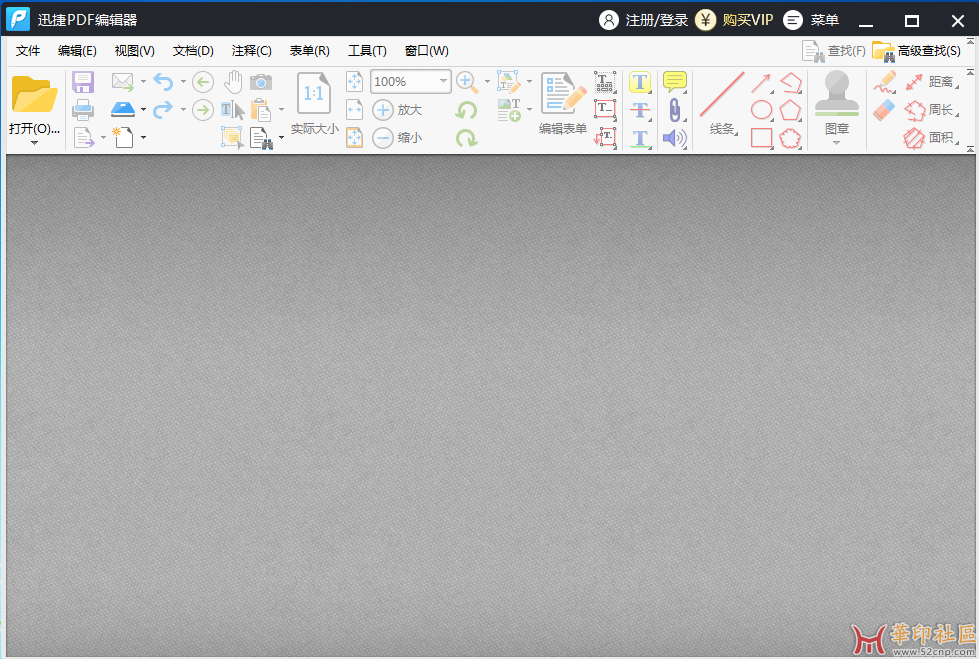
Task: Open the 文档(D) menu
Action: click(x=193, y=51)
